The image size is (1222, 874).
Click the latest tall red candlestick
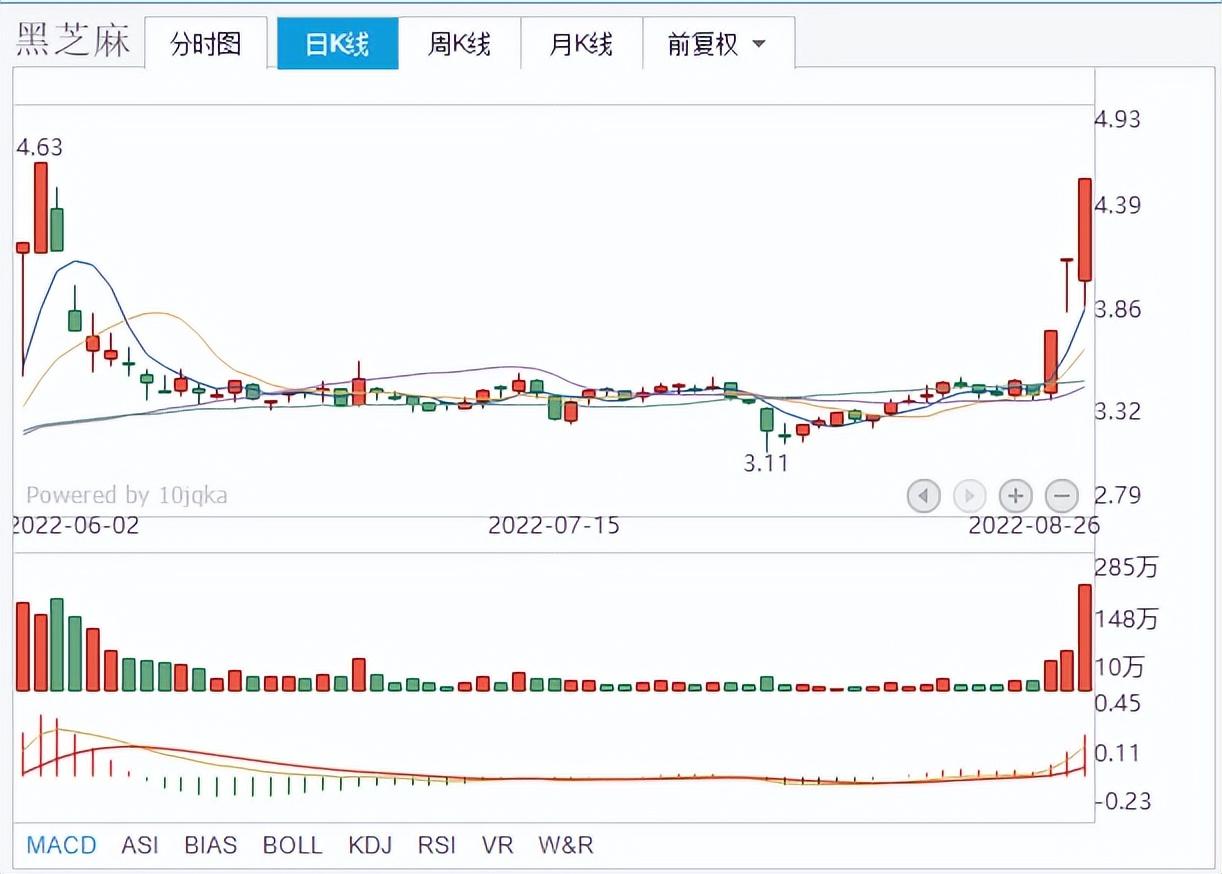click(x=1084, y=230)
